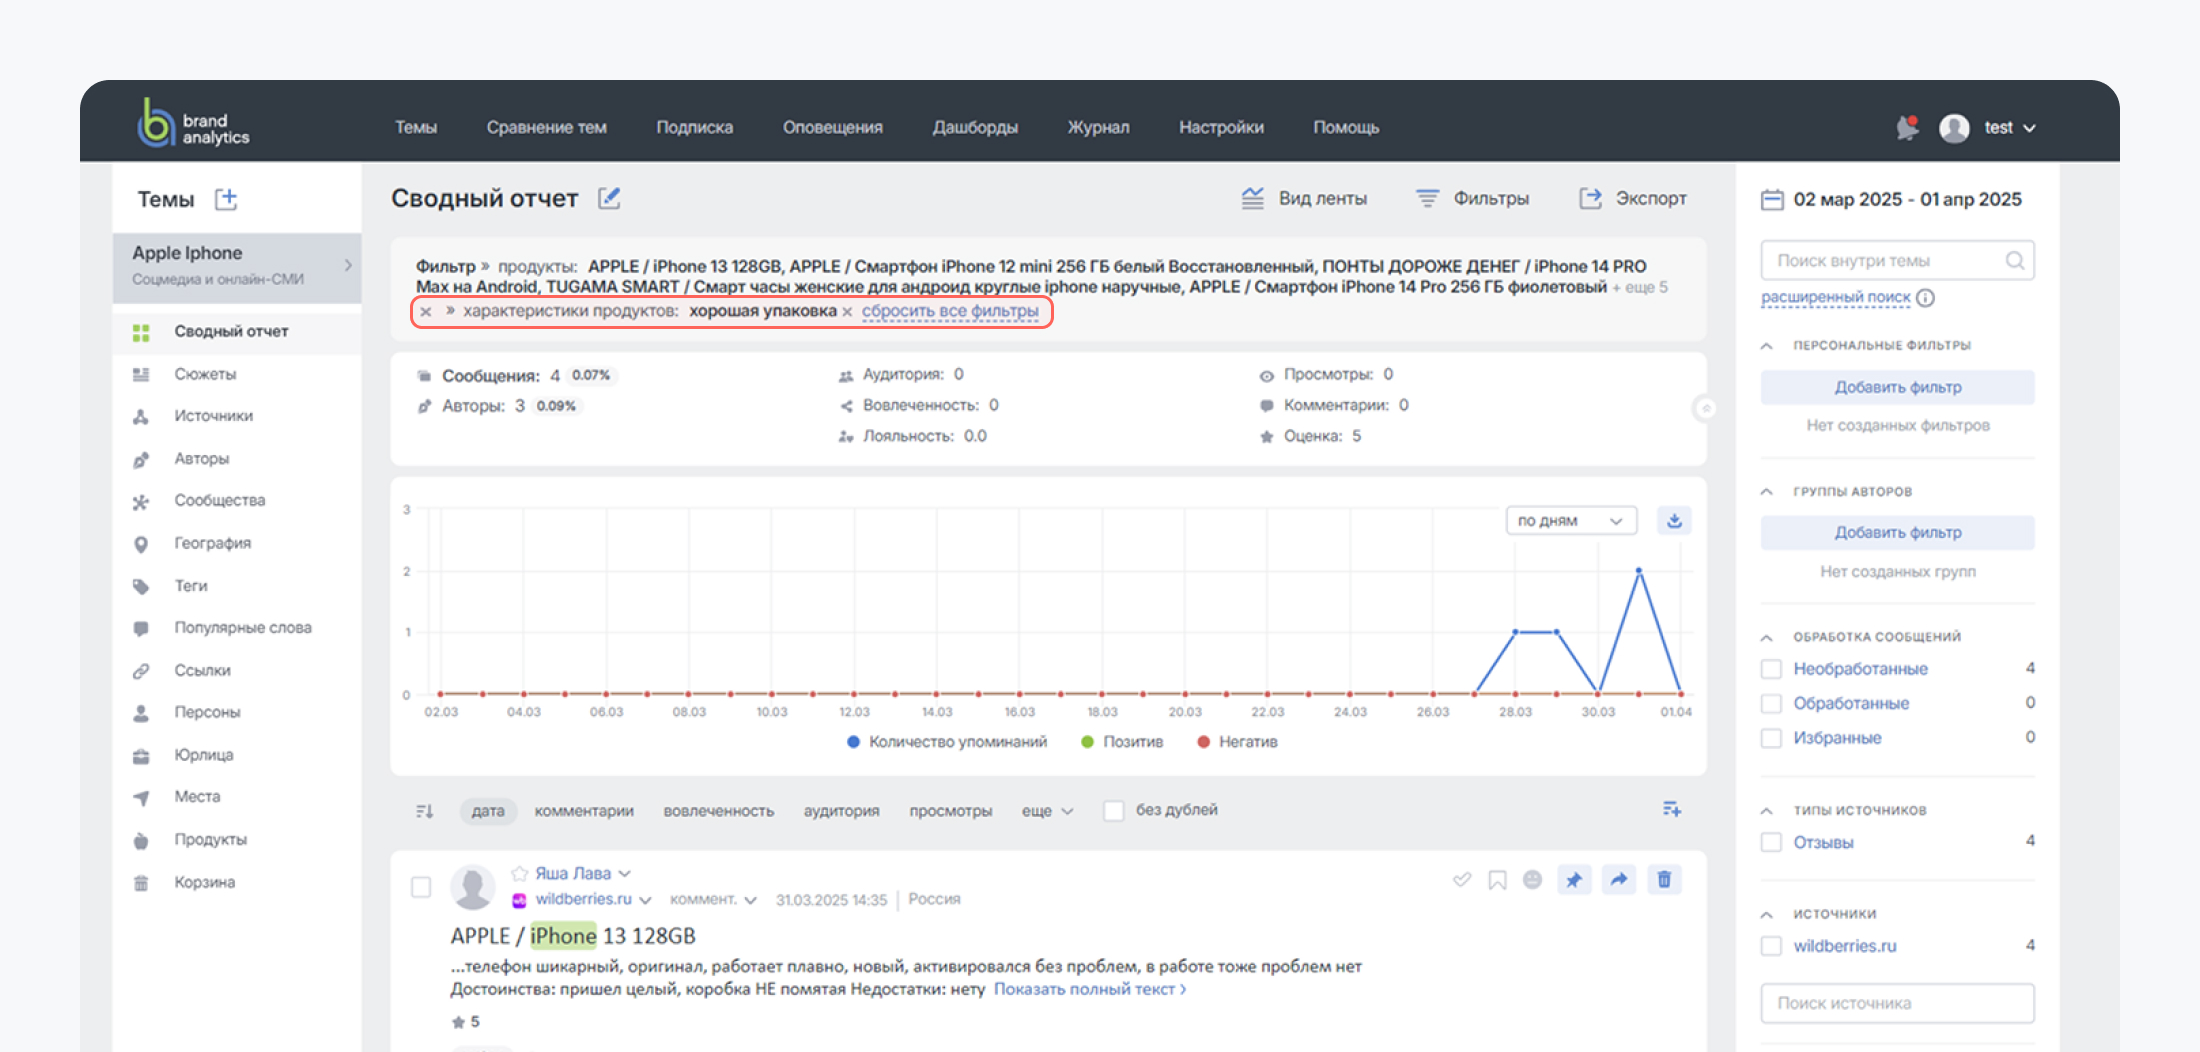
Task: Expand Apple Iphone theme arrow
Action: tap(349, 266)
